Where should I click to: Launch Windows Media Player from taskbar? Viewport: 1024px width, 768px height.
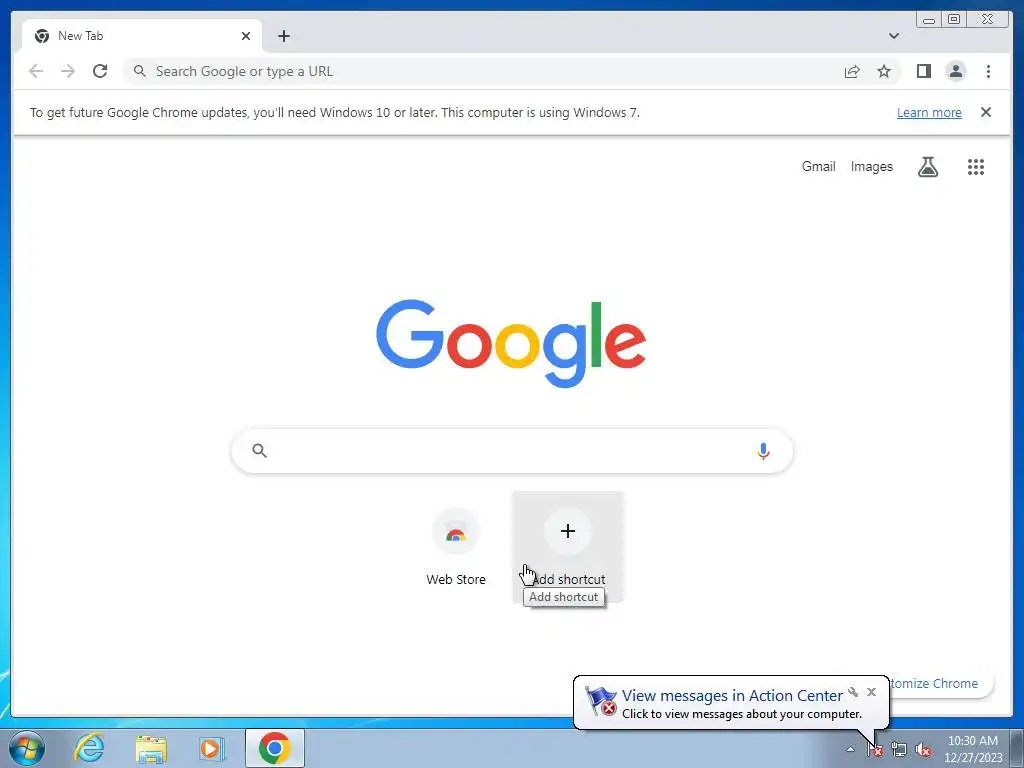212,748
